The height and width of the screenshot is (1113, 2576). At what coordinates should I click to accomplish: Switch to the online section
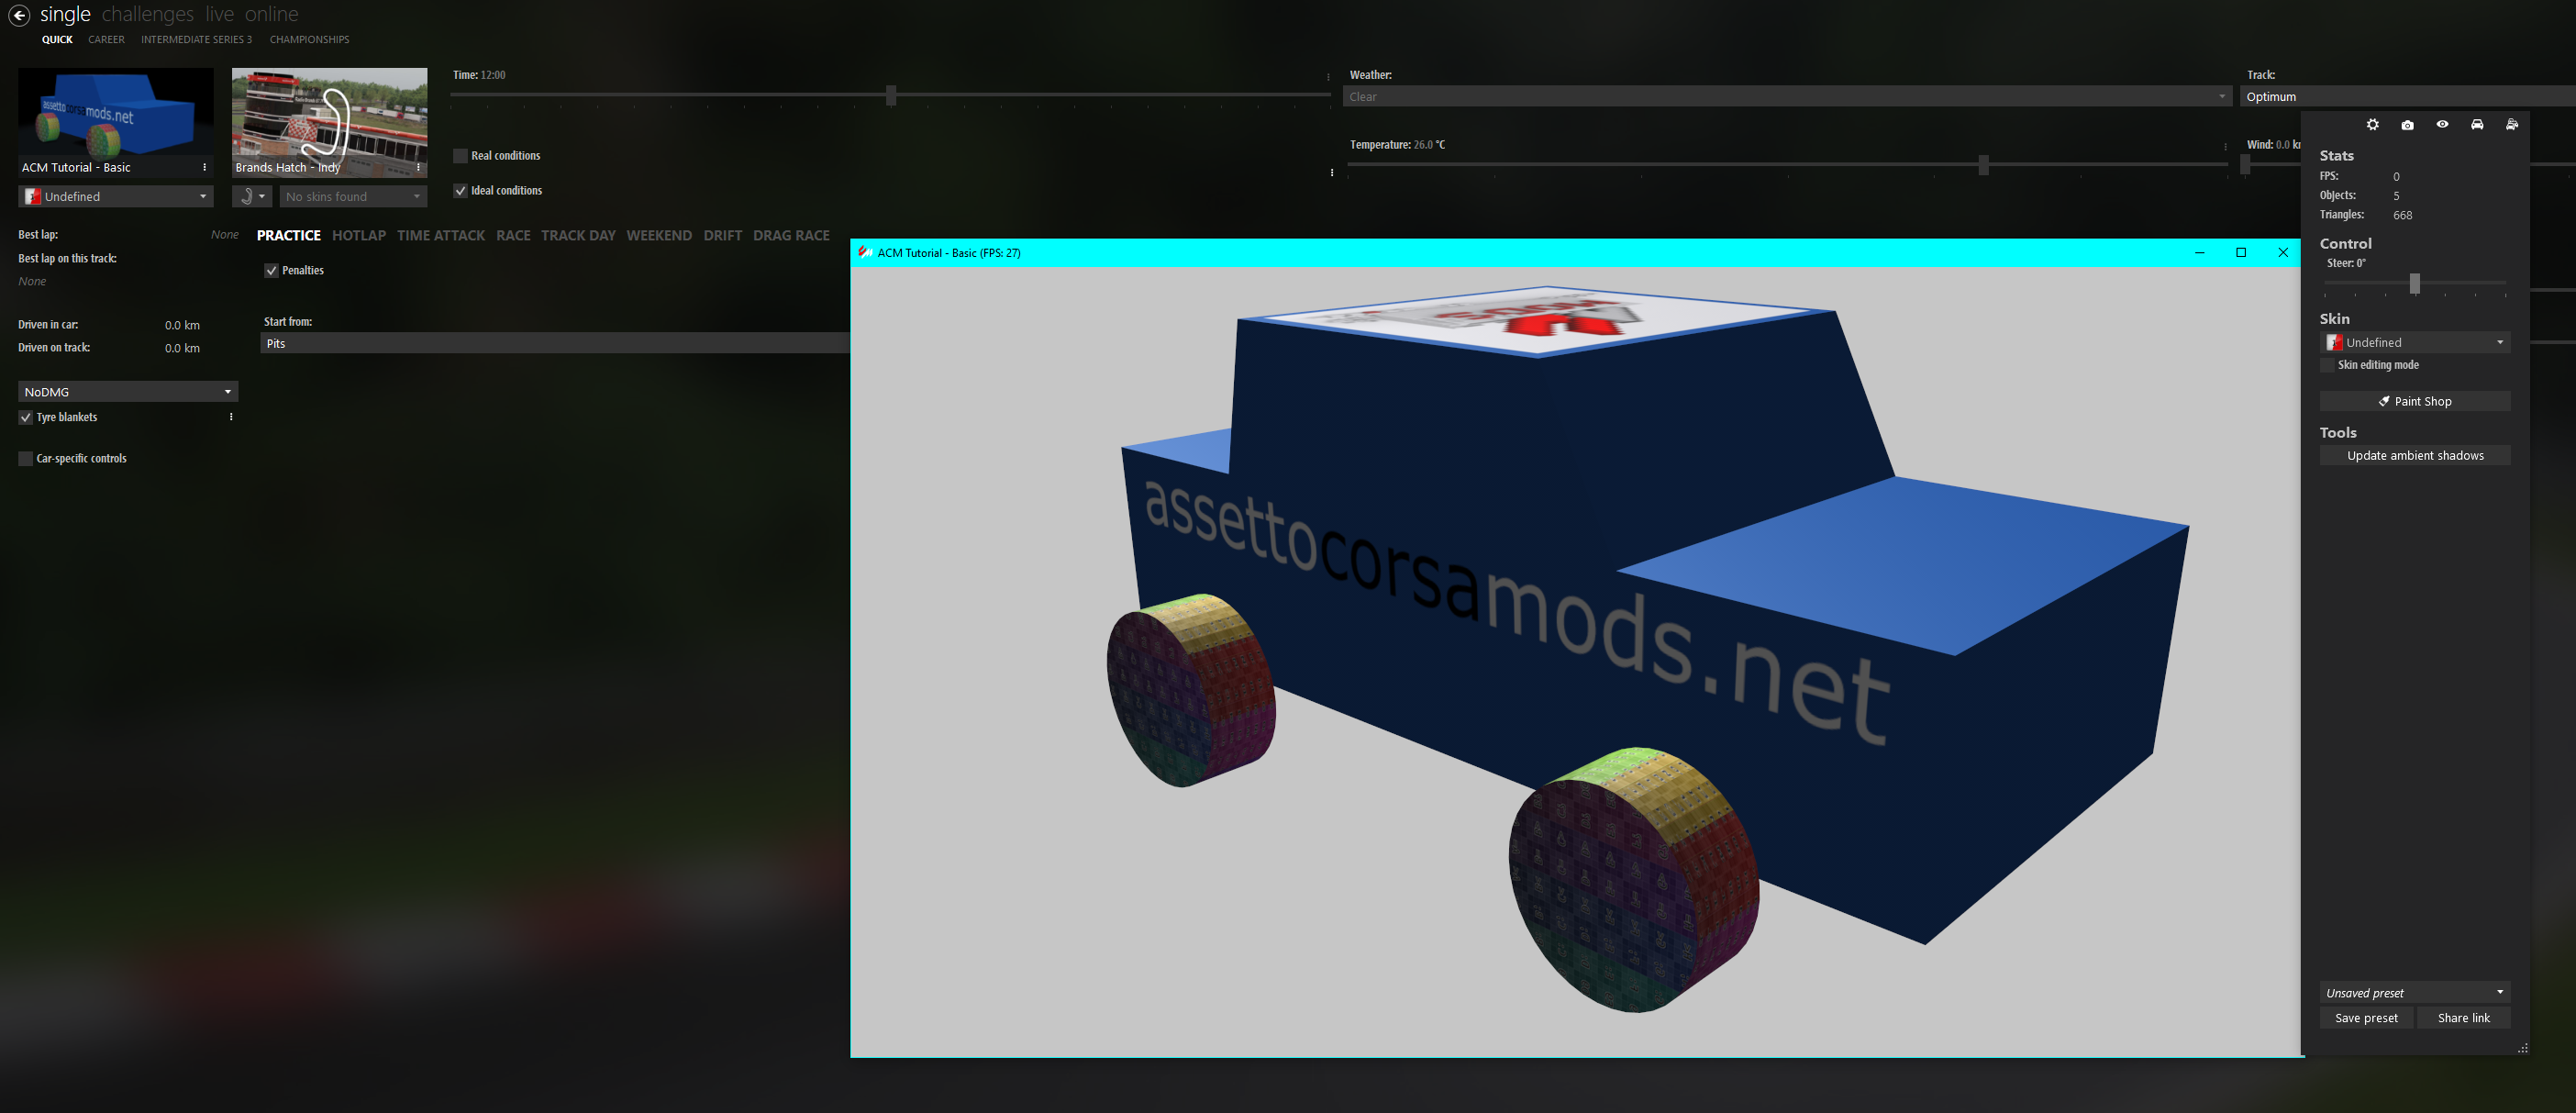tap(271, 14)
